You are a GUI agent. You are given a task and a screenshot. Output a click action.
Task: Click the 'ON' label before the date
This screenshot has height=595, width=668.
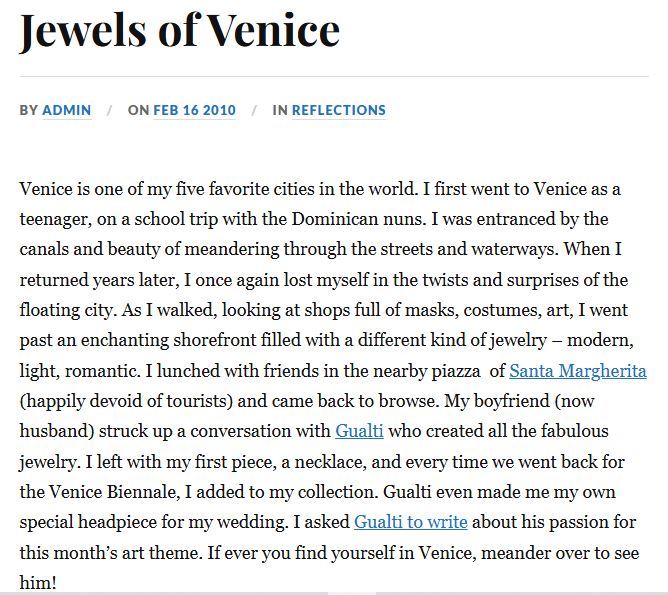tap(138, 111)
